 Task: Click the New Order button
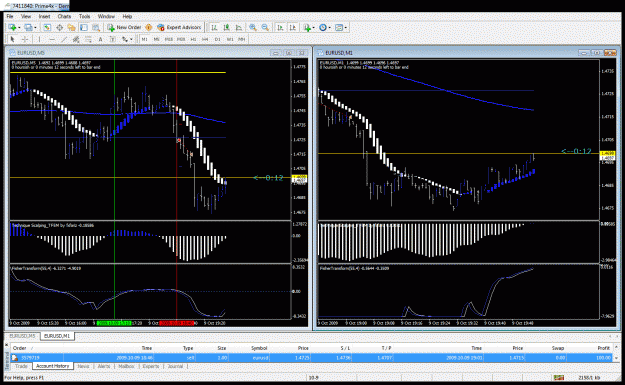click(x=124, y=28)
